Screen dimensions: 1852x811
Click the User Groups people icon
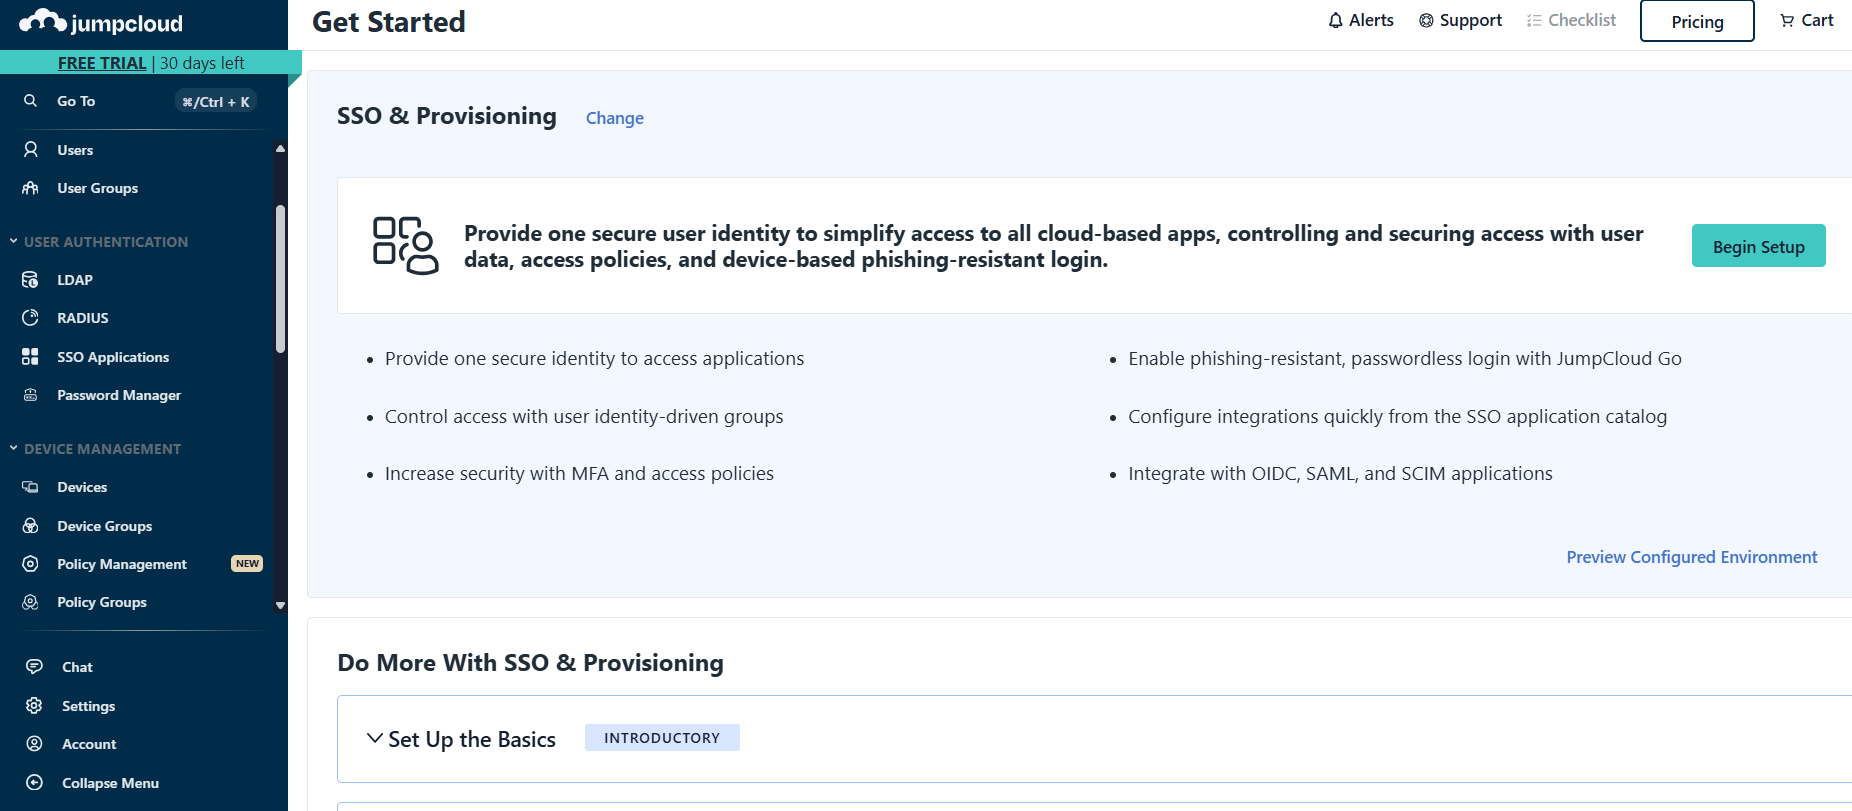(31, 188)
